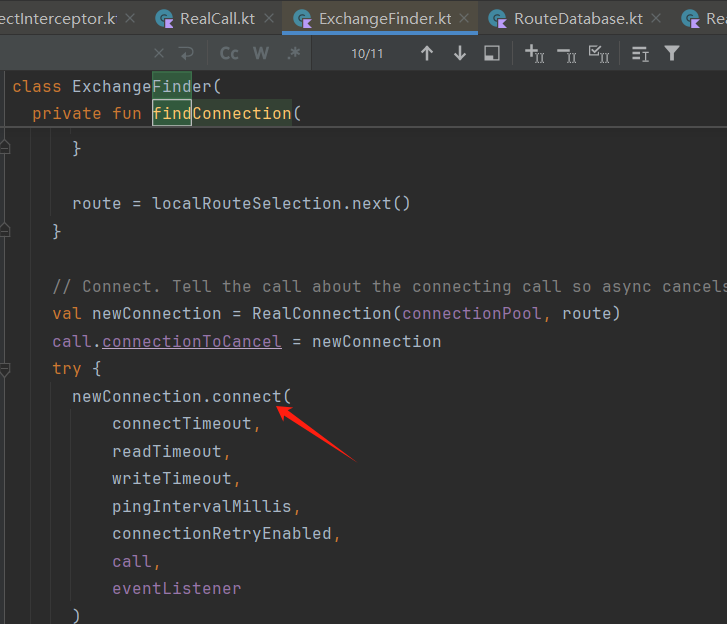Unselect the current occurrence
Image resolution: width=727 pixels, height=624 pixels.
click(x=566, y=53)
